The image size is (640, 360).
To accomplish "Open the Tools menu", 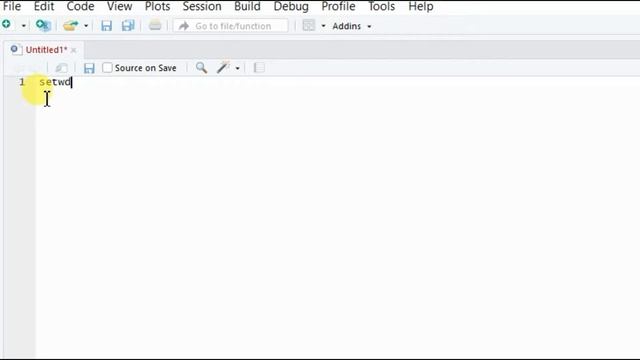I will 382,7.
